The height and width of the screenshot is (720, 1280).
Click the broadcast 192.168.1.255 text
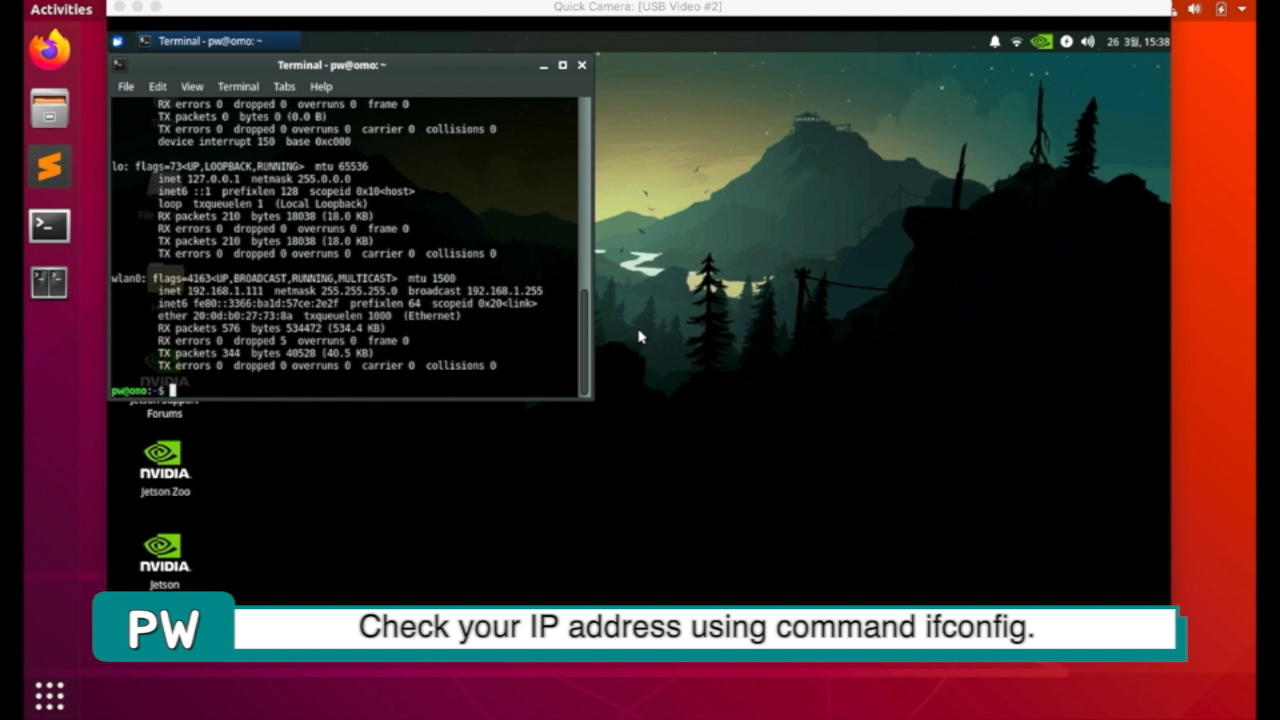pyautogui.click(x=475, y=291)
